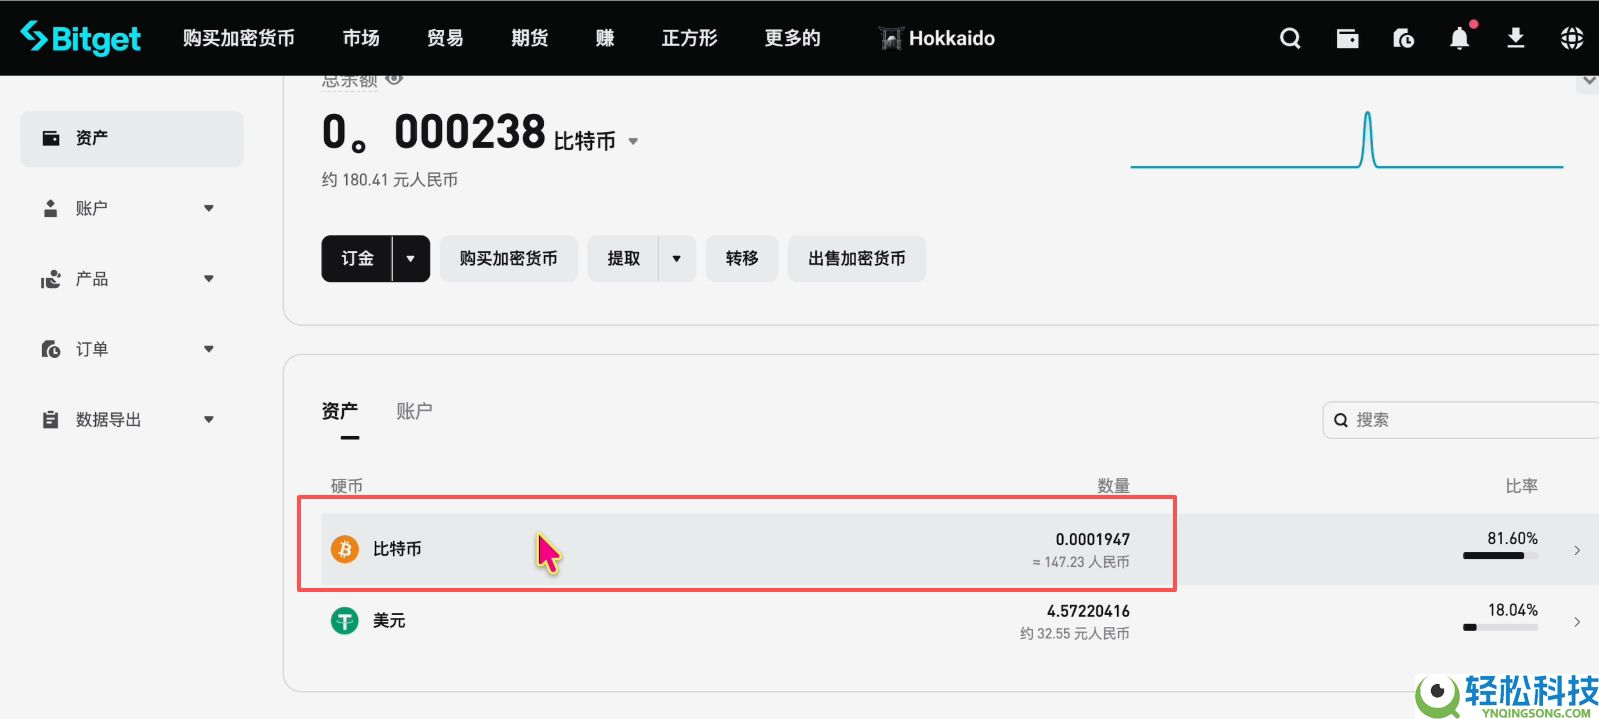
Task: Toggle balance visibility eye icon
Action: click(x=395, y=79)
